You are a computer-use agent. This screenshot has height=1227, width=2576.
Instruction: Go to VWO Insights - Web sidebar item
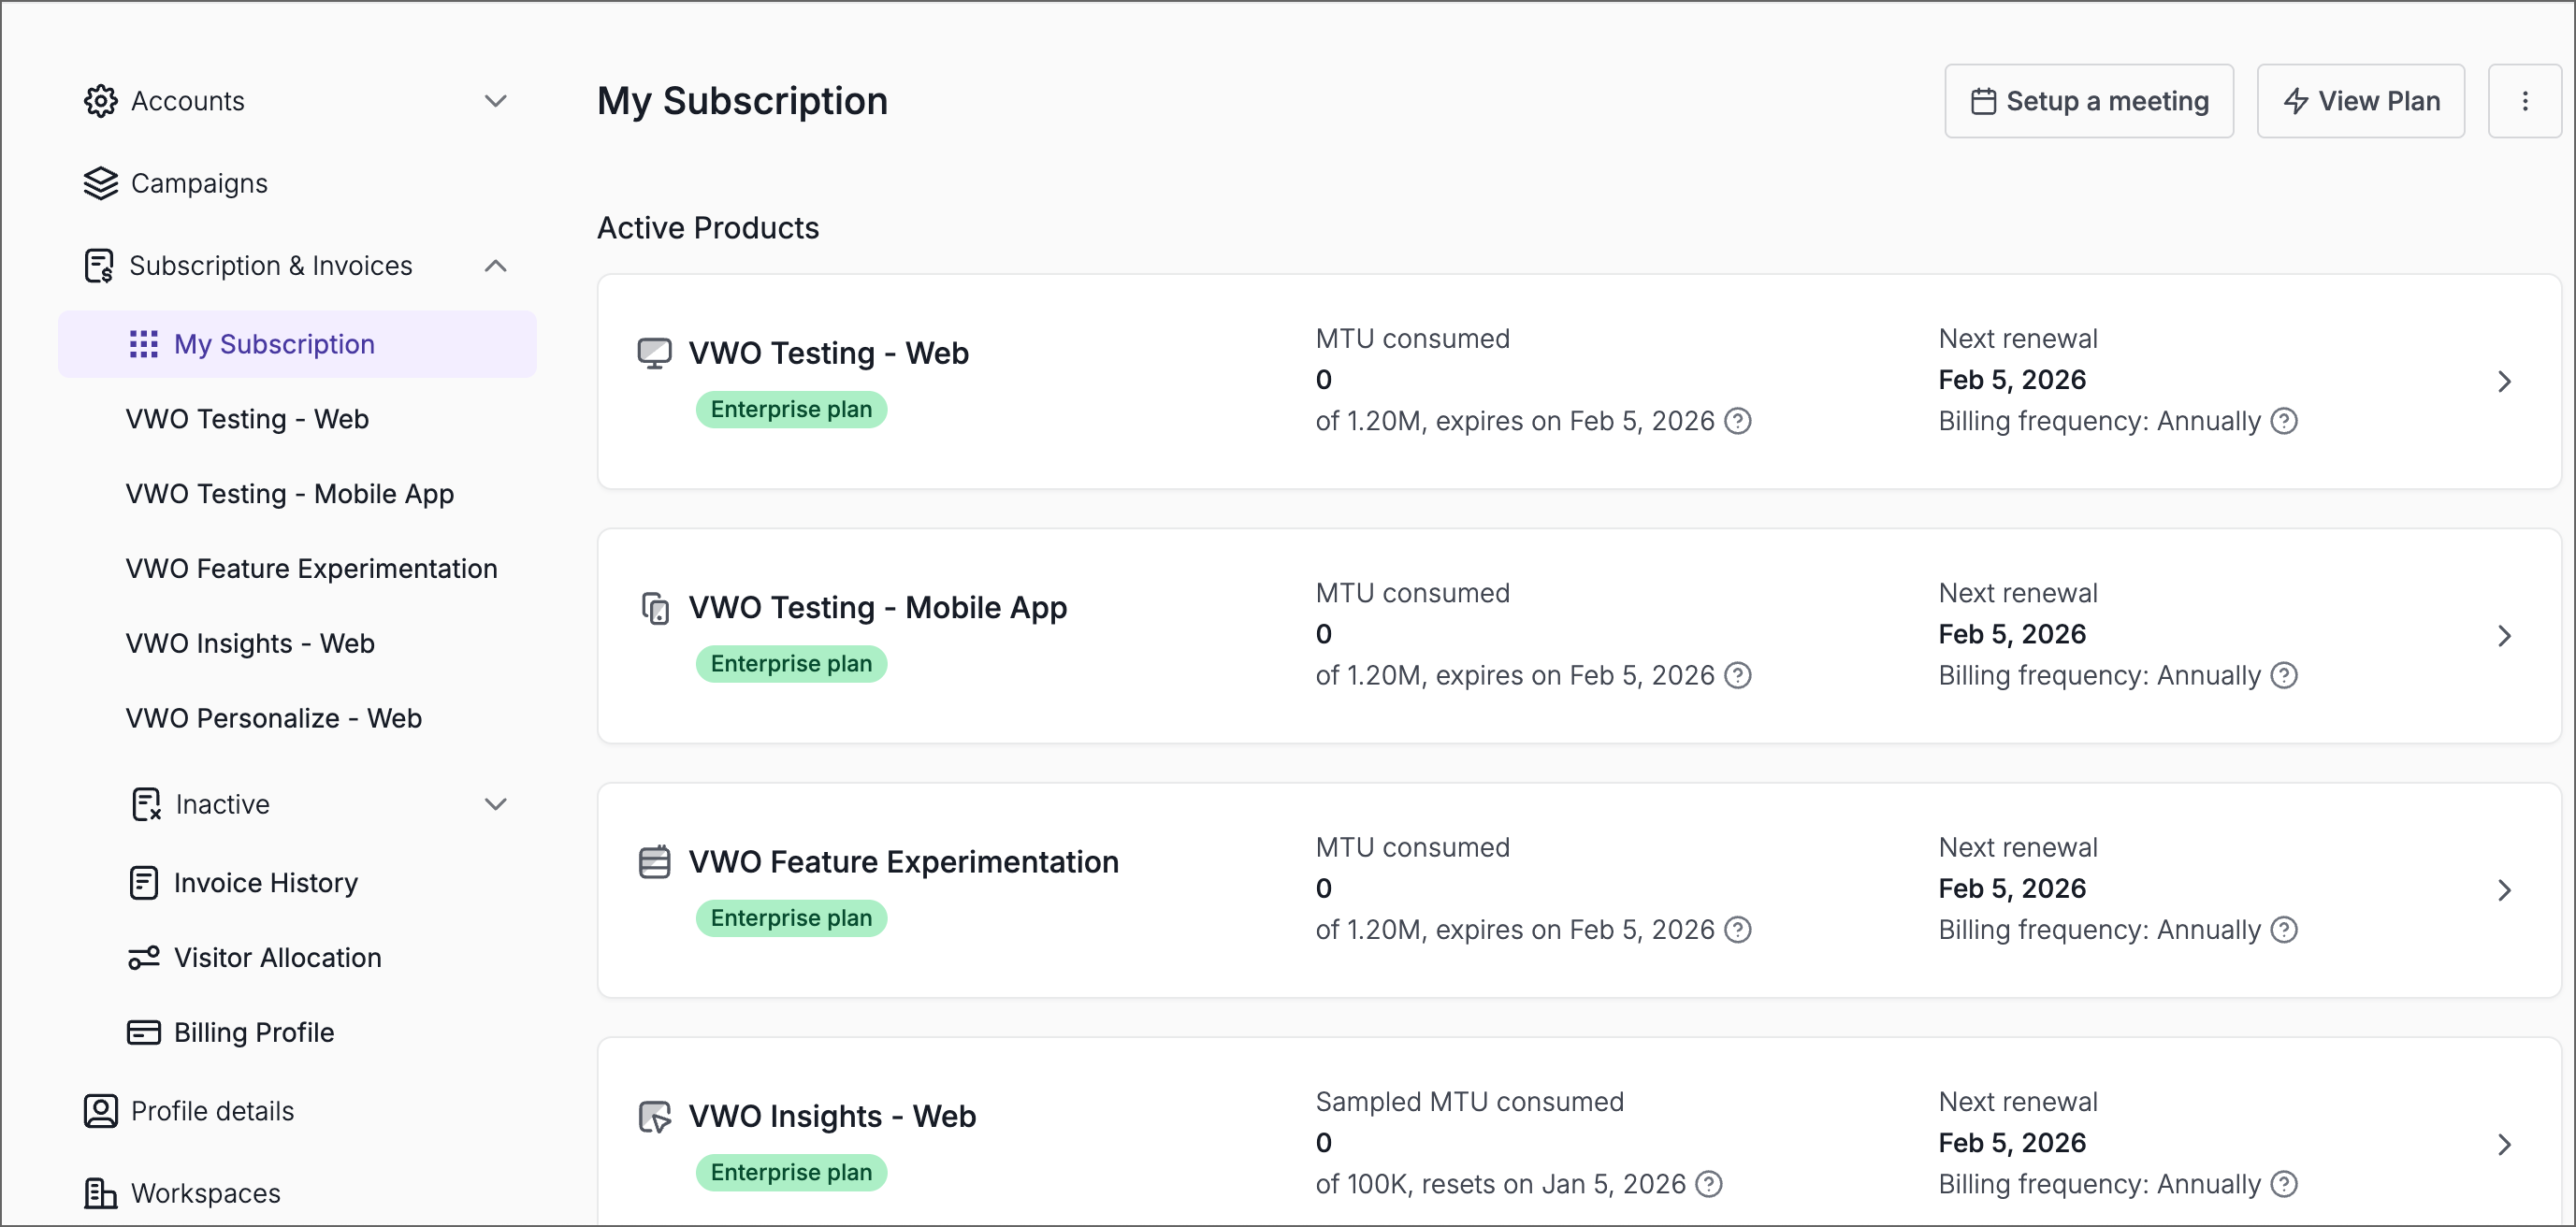tap(250, 643)
